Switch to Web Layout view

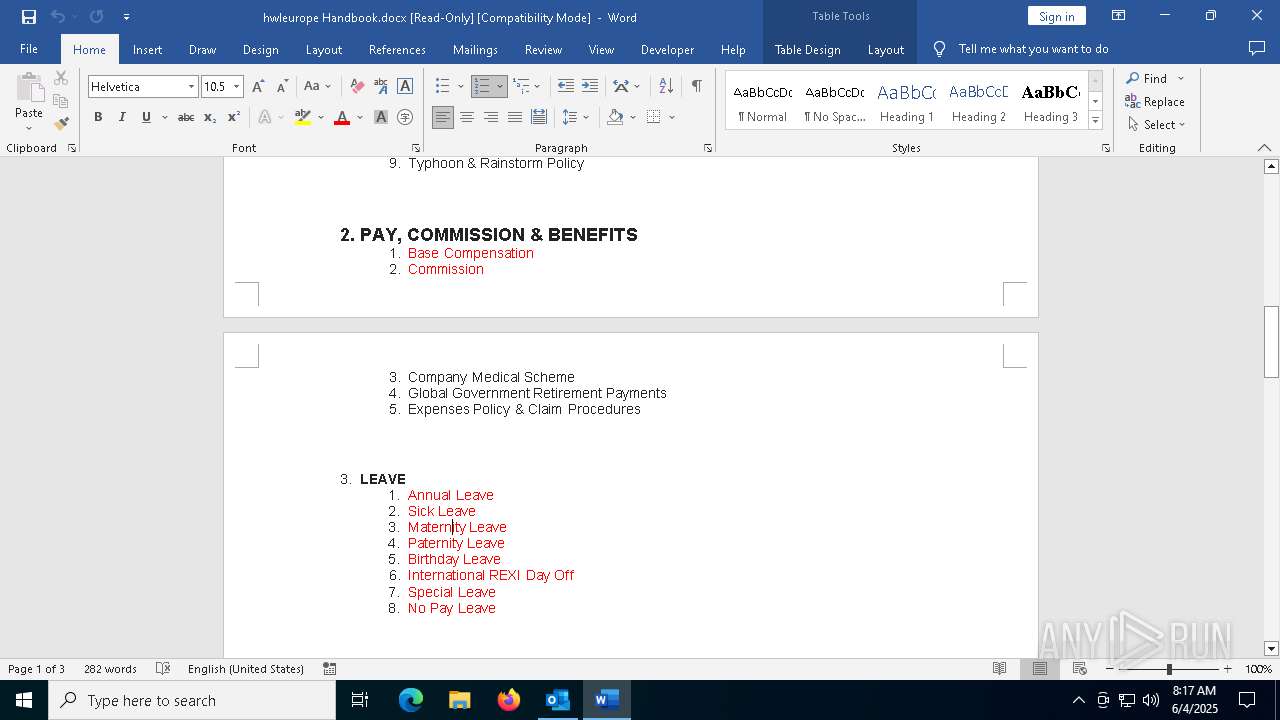(x=1080, y=669)
